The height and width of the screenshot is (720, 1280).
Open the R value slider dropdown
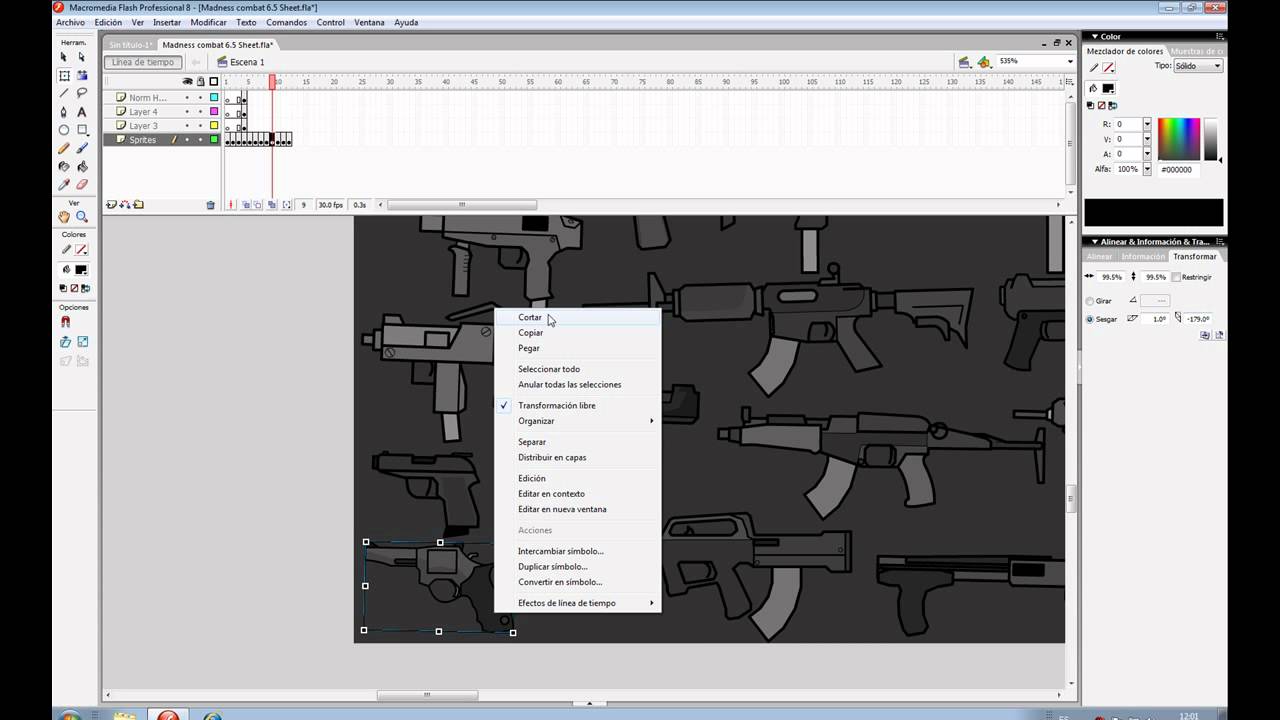point(1147,124)
